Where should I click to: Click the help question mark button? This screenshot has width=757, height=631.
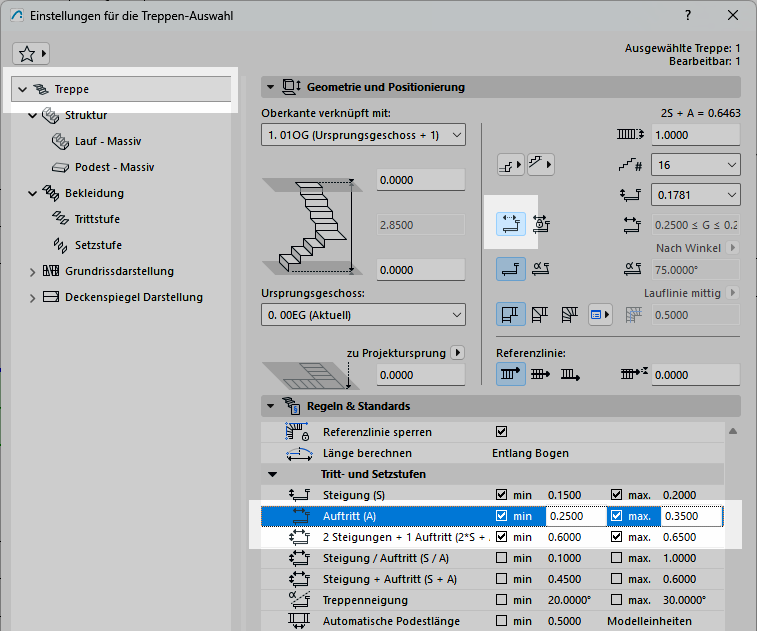click(x=688, y=16)
